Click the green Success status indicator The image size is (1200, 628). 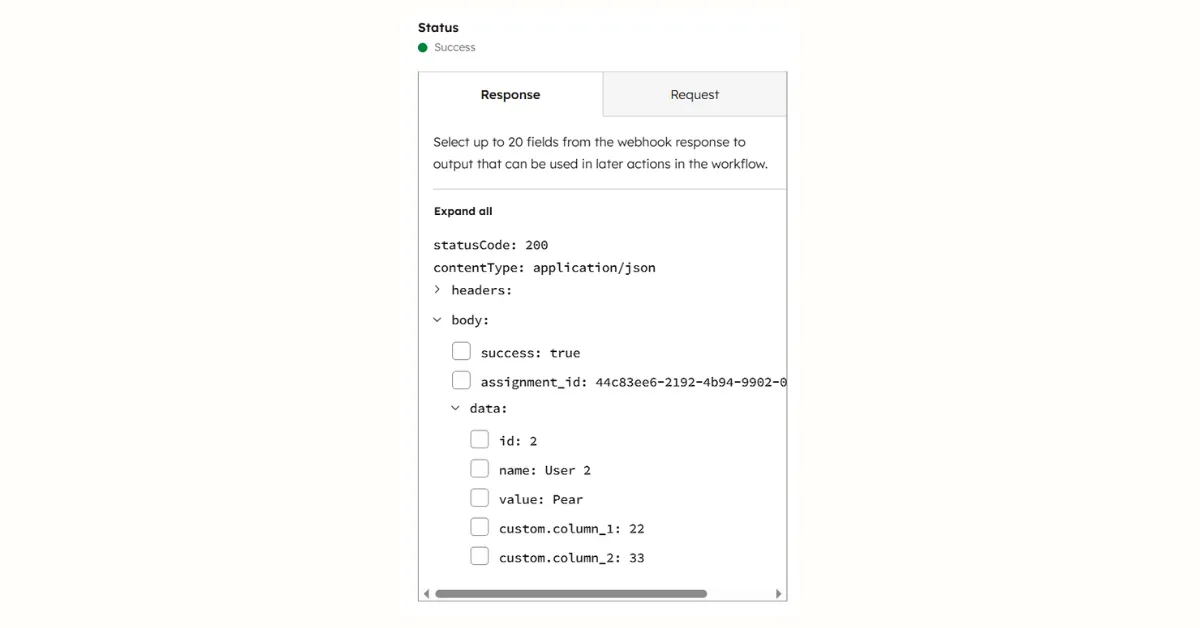pos(420,47)
